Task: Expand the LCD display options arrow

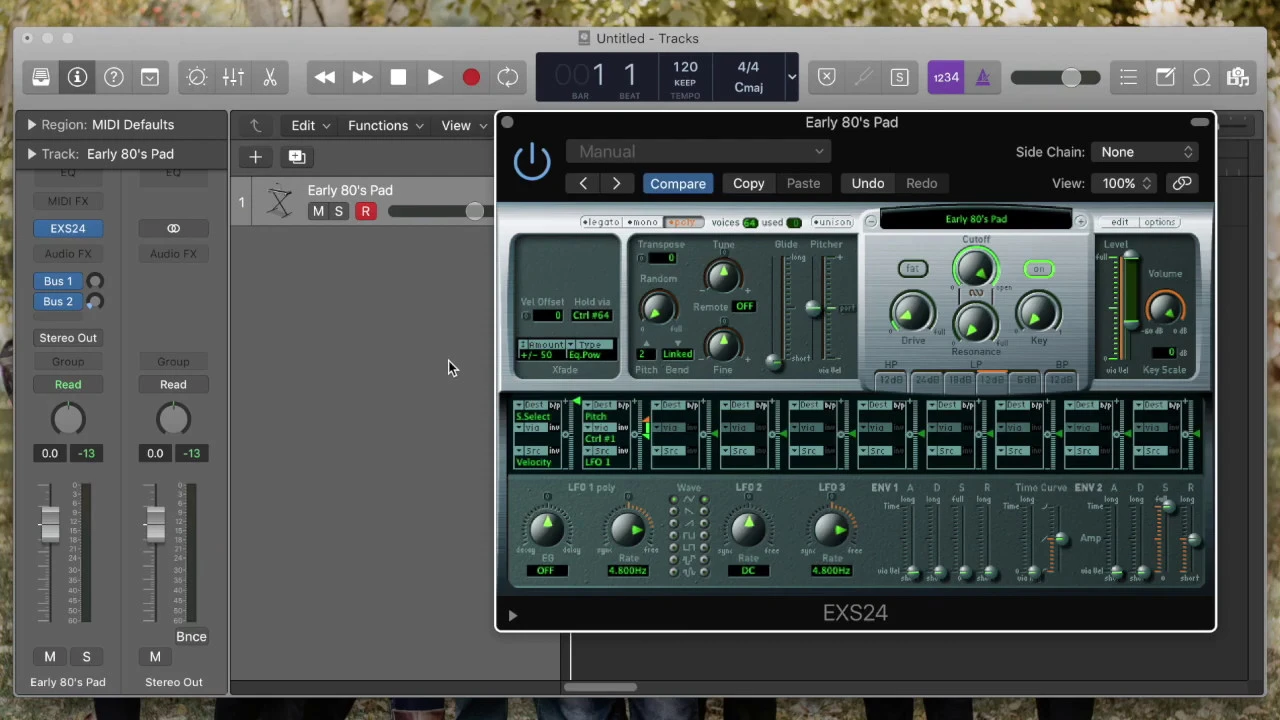Action: 791,77
